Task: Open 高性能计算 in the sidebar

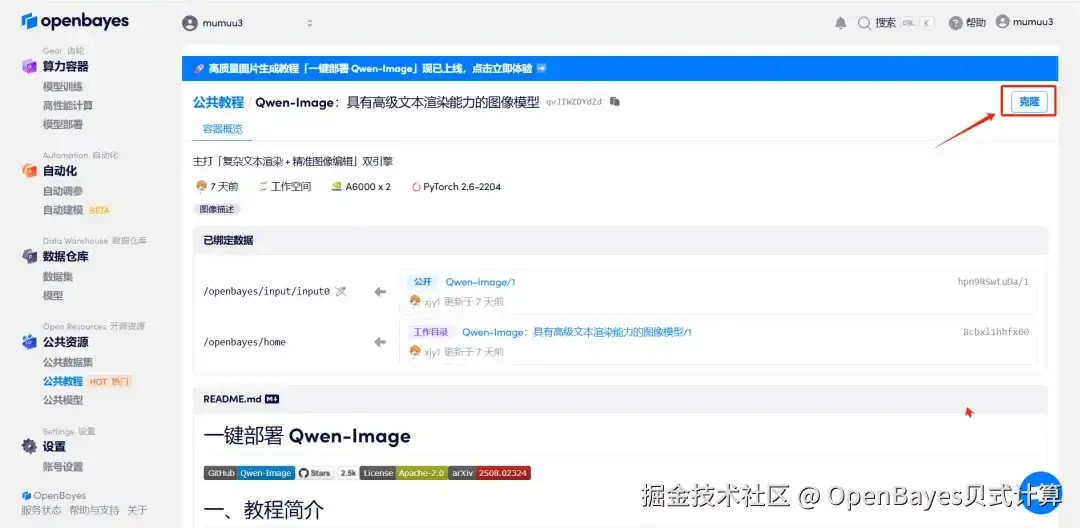Action: tap(68, 105)
